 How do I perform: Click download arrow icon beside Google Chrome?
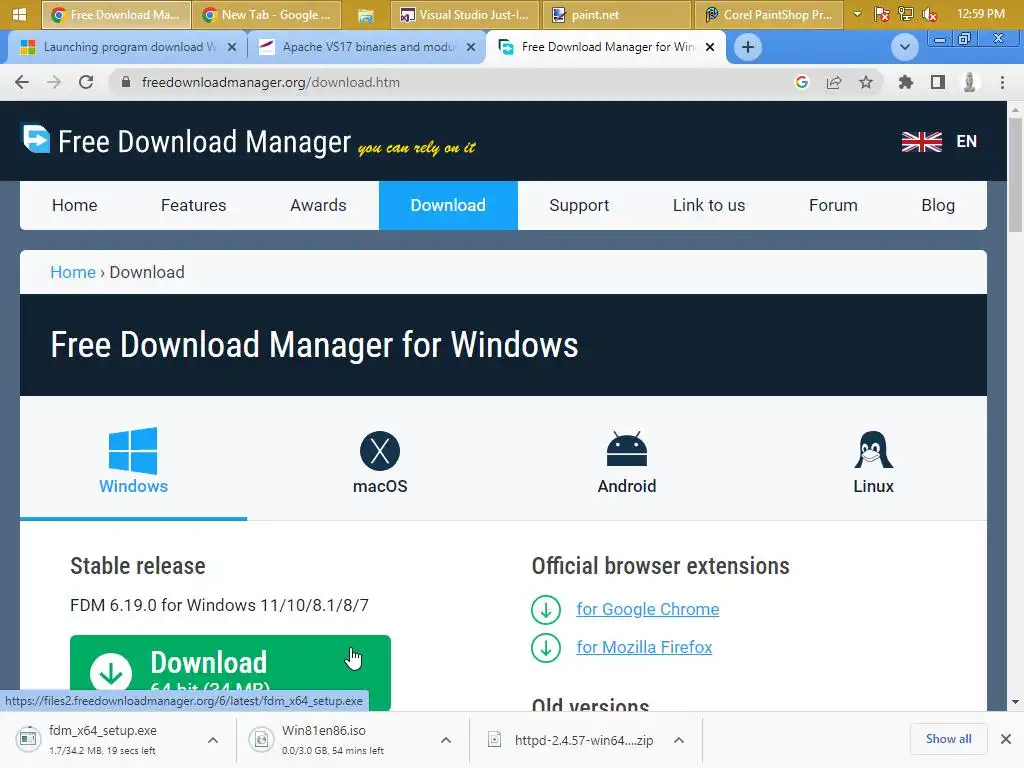click(x=546, y=610)
